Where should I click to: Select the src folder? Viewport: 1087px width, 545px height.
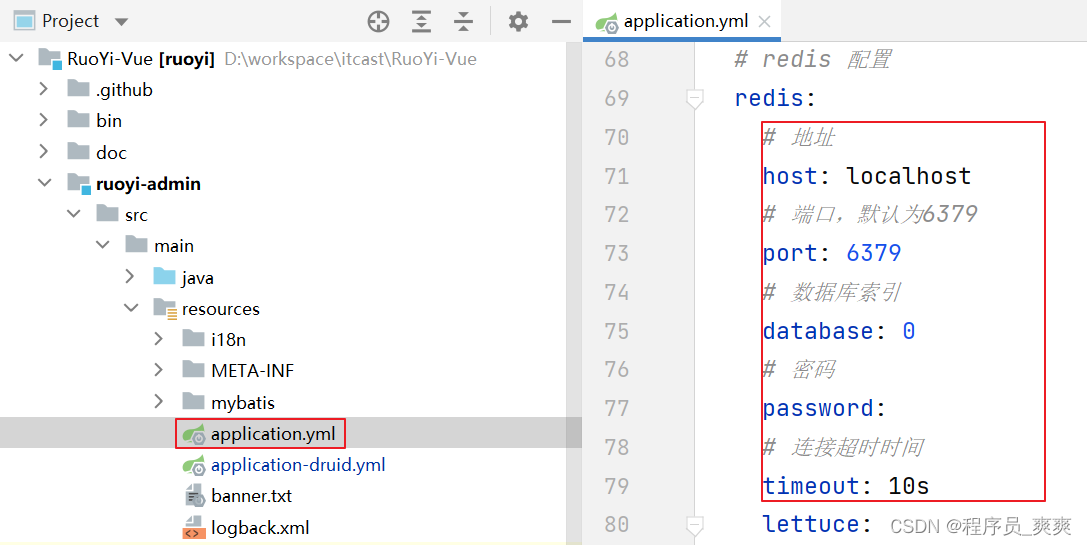[x=137, y=215]
